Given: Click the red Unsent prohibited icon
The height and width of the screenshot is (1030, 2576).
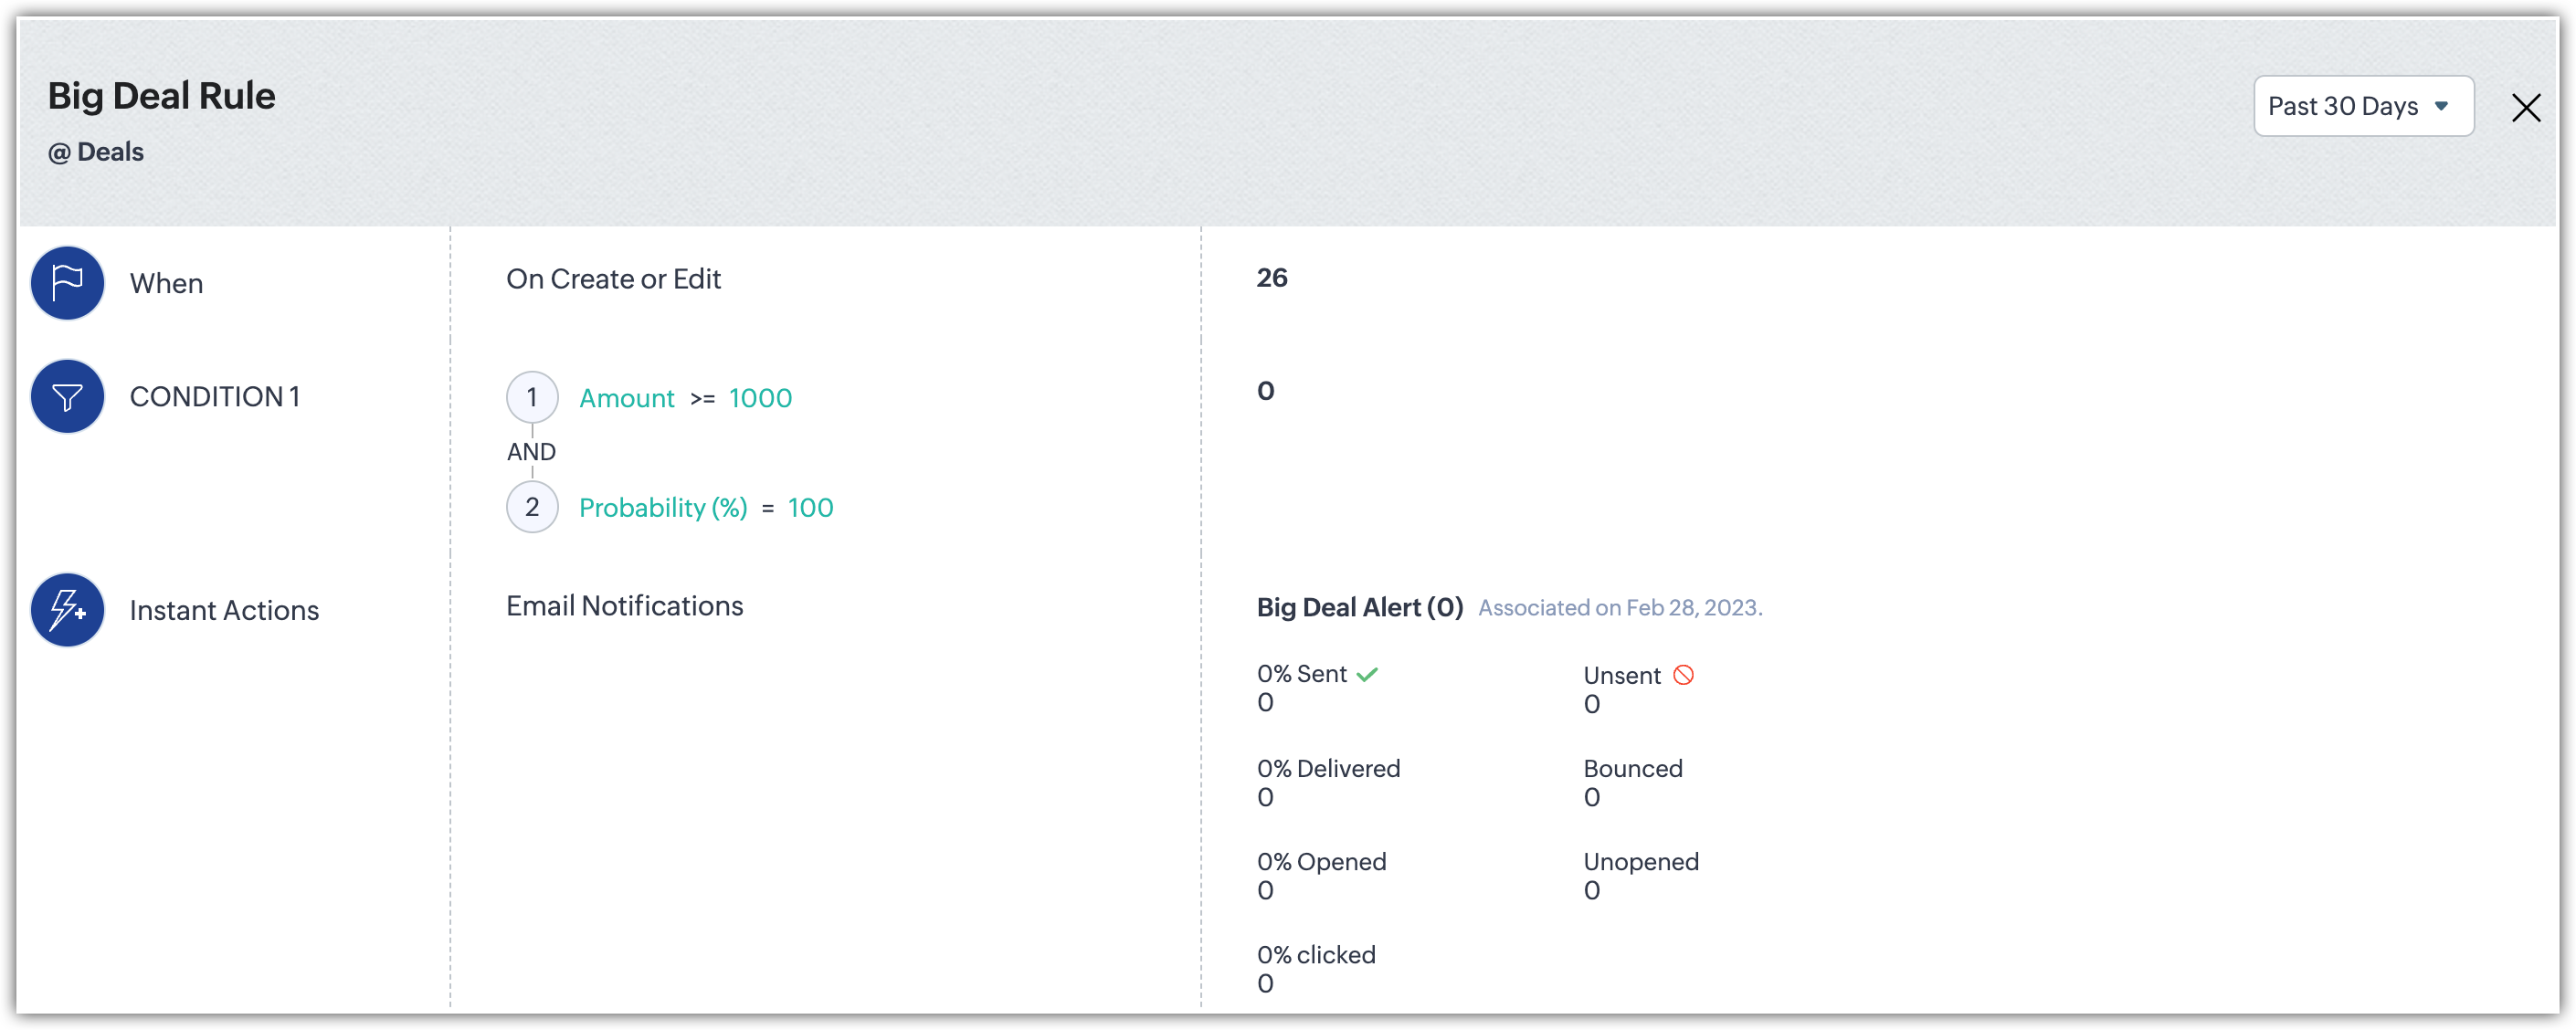Looking at the screenshot, I should coord(1684,676).
